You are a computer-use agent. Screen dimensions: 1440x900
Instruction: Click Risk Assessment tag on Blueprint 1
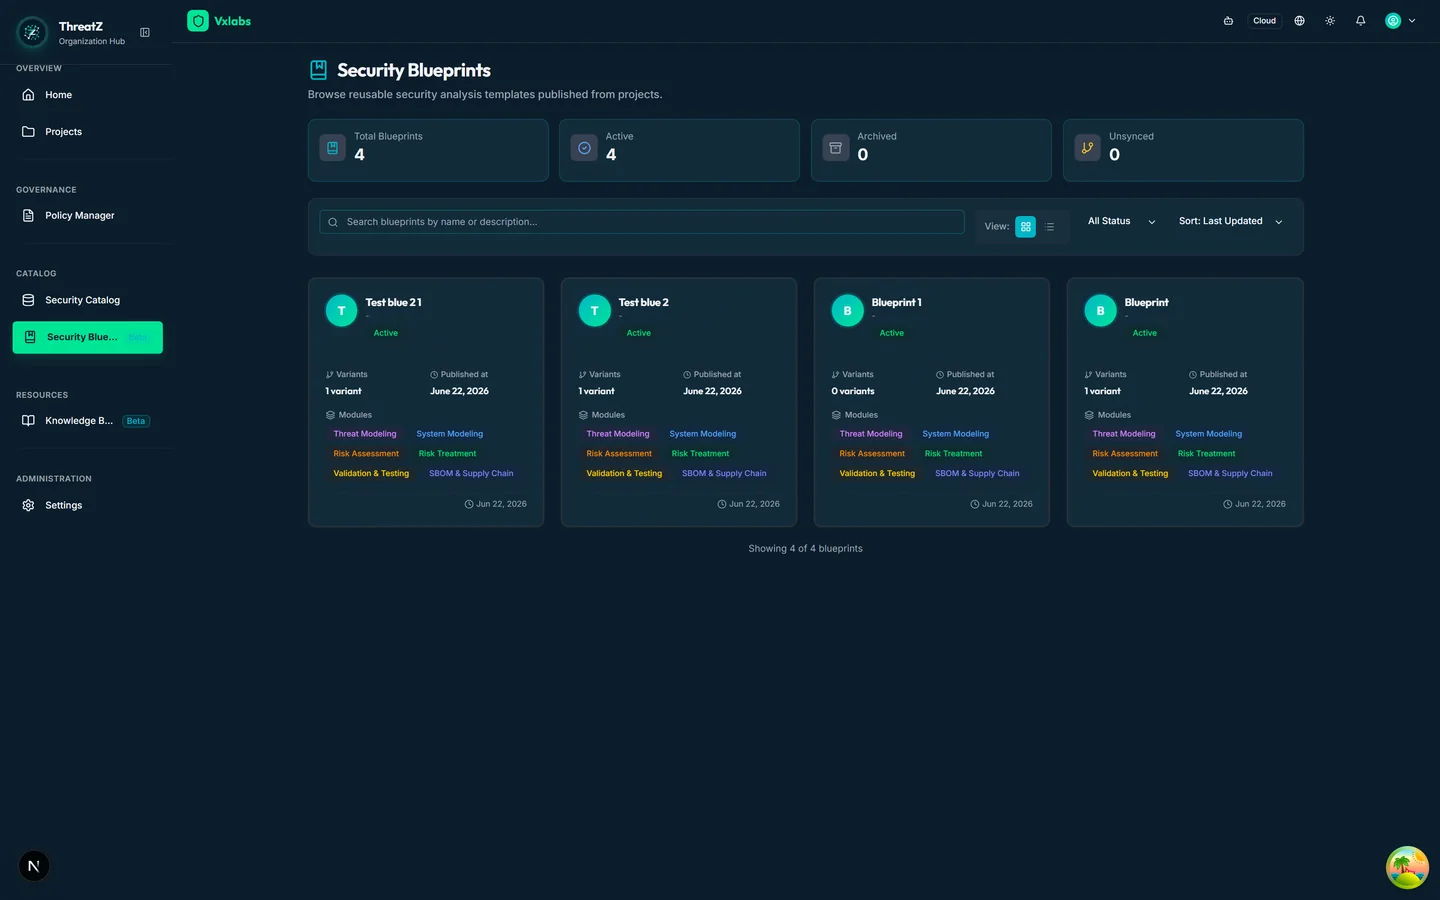[x=872, y=454]
